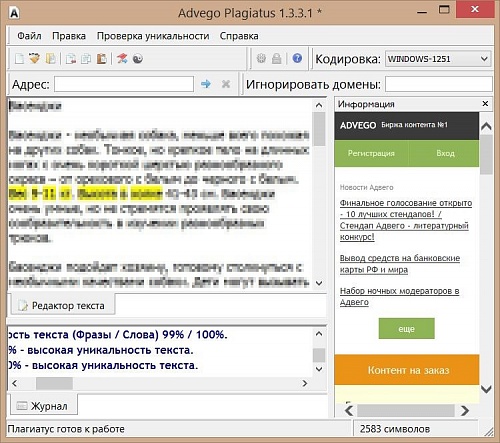Screen dimensions: 500x443
Task: Click the Игнорировать домены input field
Action: (439, 84)
